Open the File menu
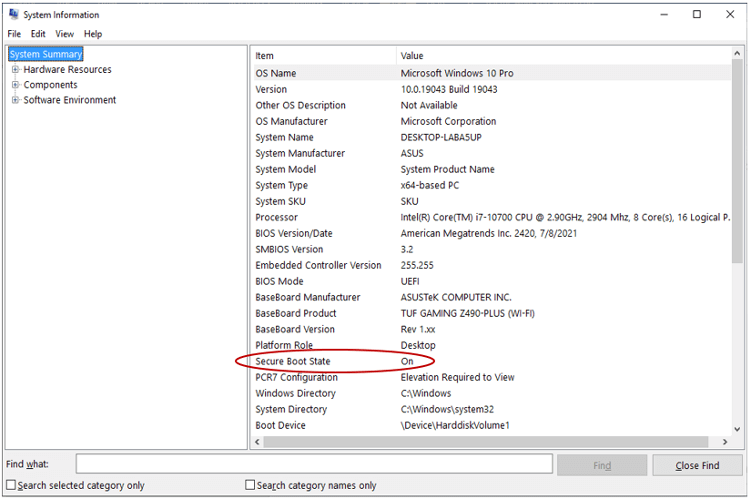Viewport: 752px width, 499px height. [14, 34]
